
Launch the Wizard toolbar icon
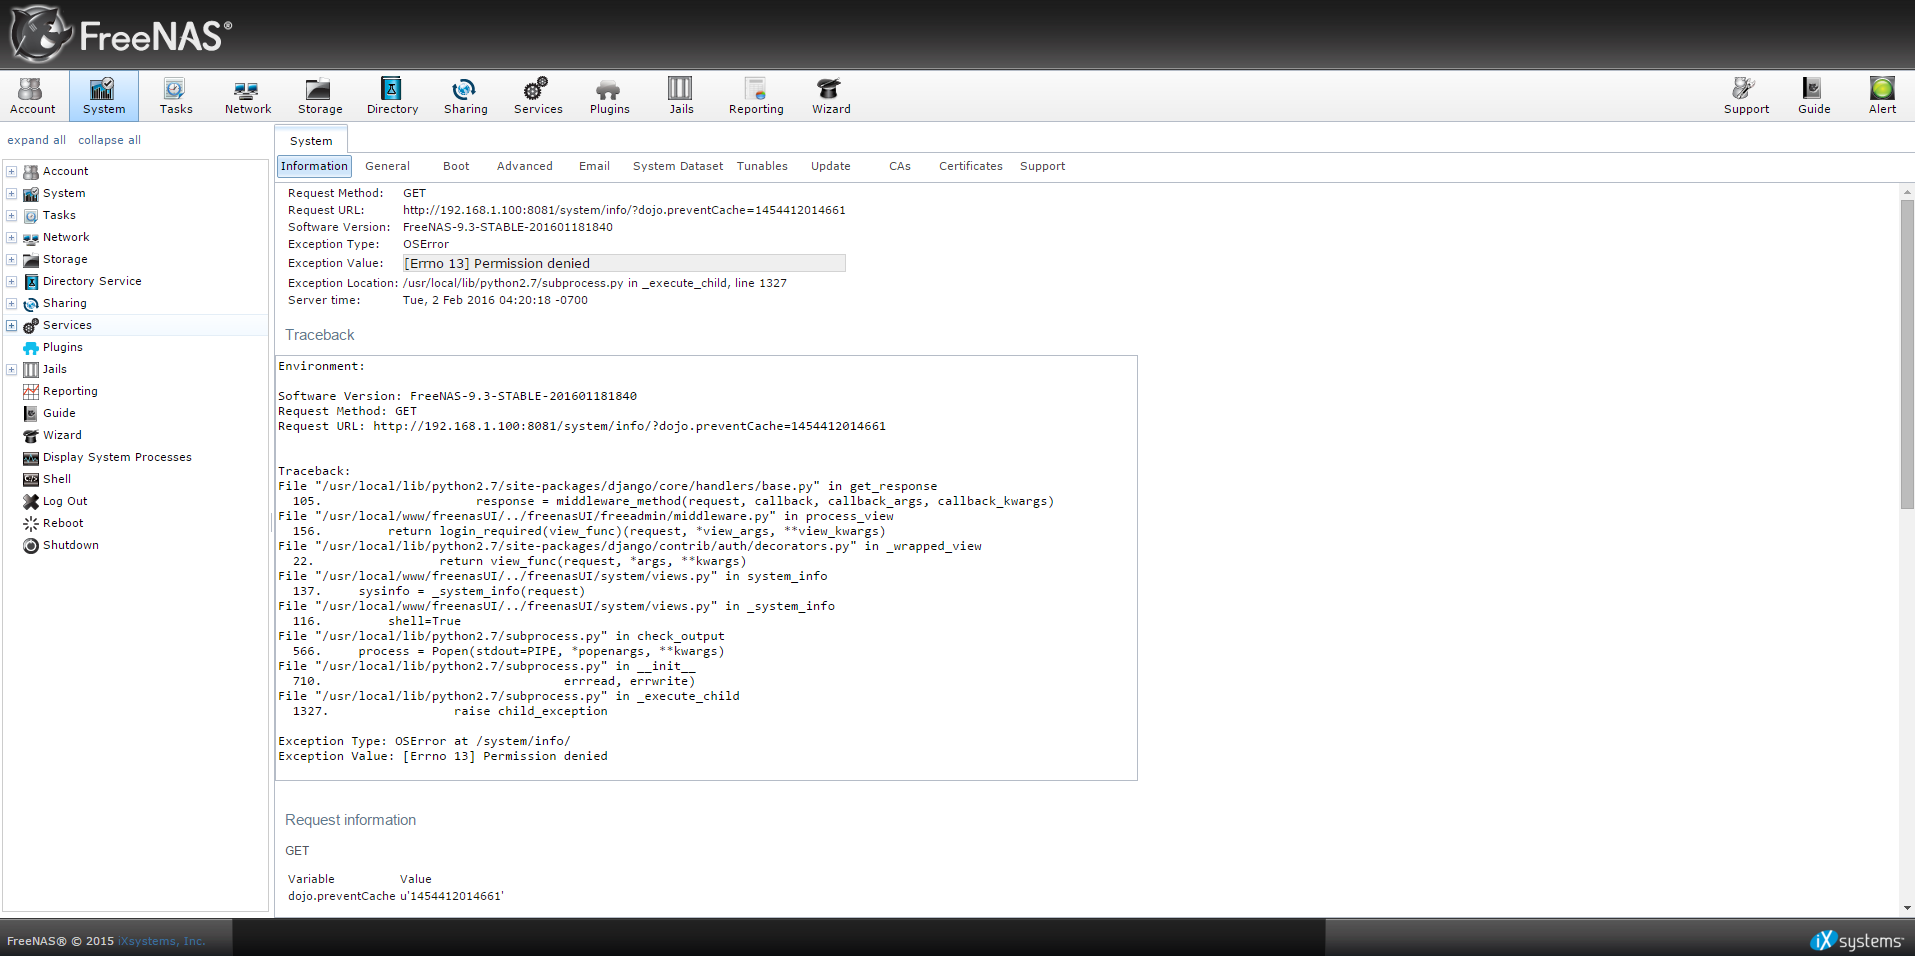(x=831, y=96)
